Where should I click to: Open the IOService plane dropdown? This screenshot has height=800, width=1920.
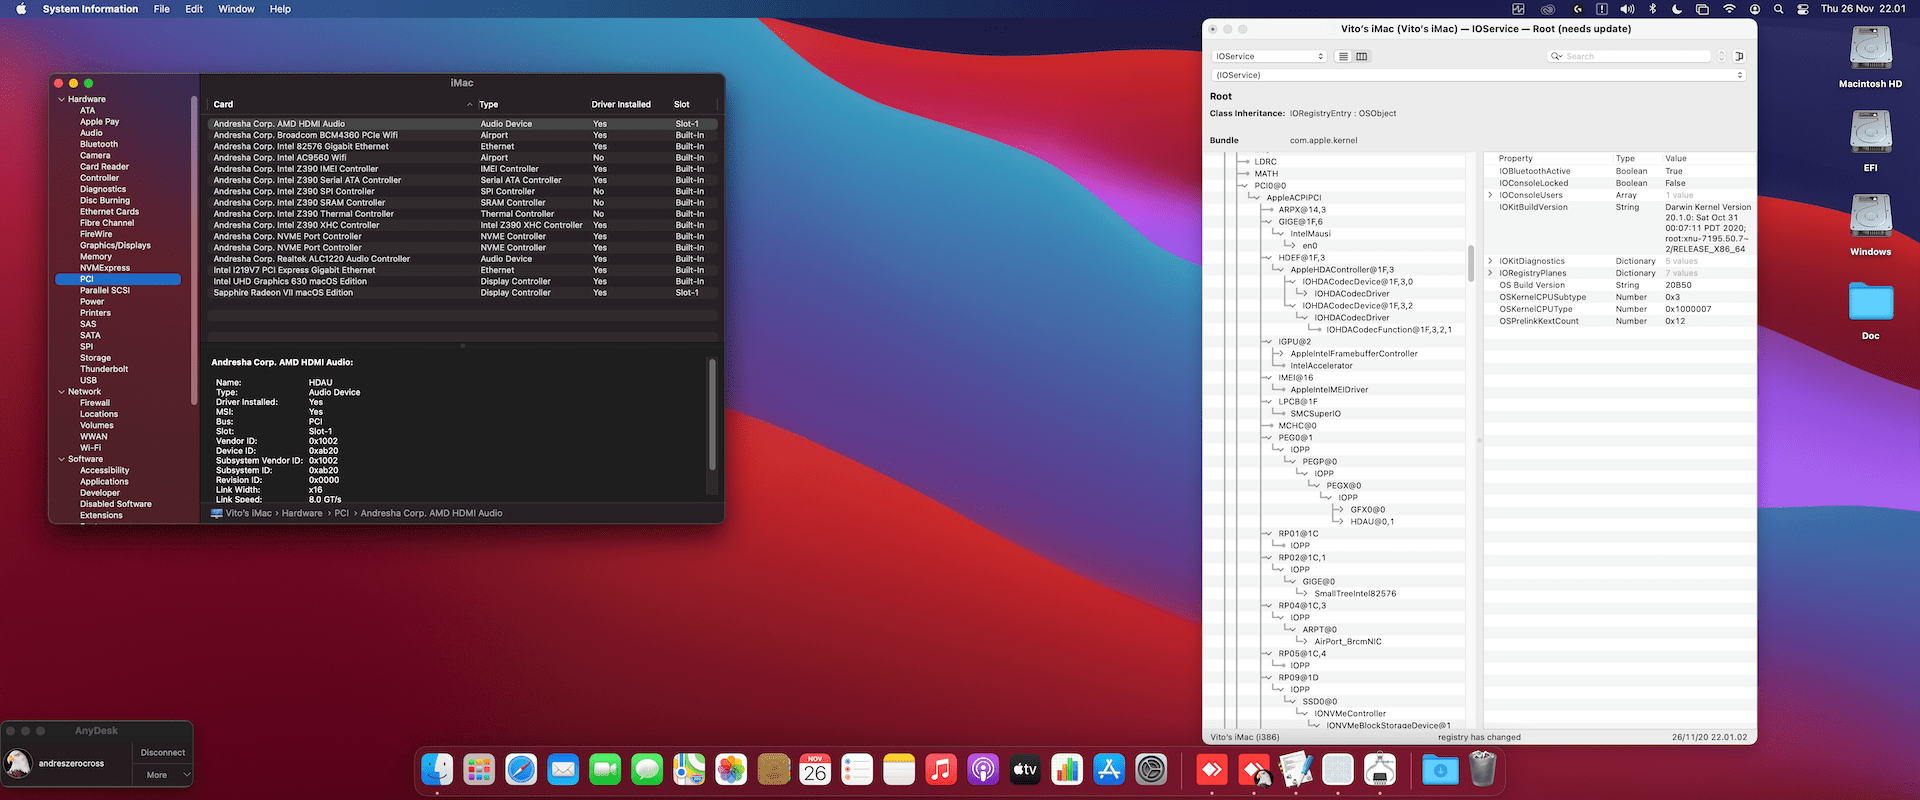click(1269, 56)
